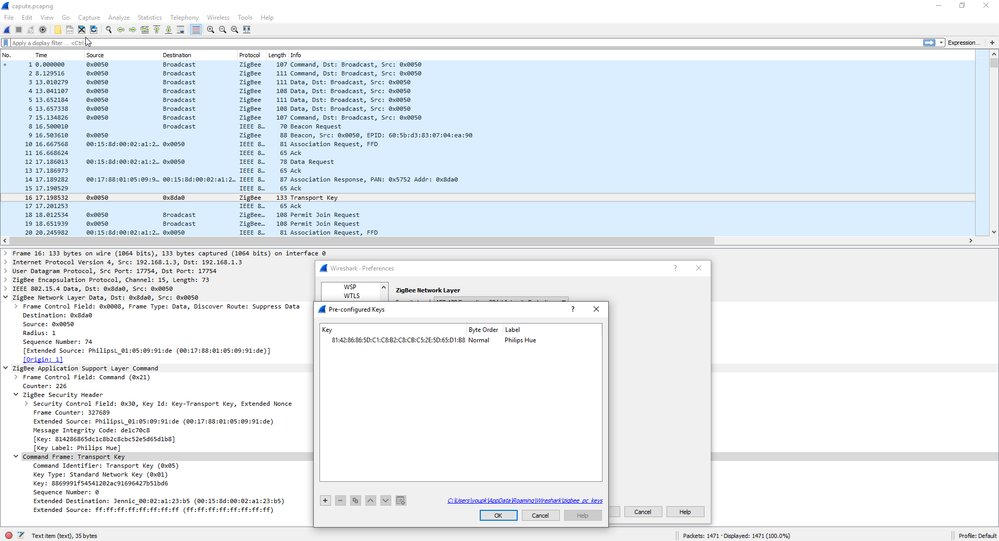Open capture options gear icon
The width and height of the screenshot is (999, 541).
point(43,29)
